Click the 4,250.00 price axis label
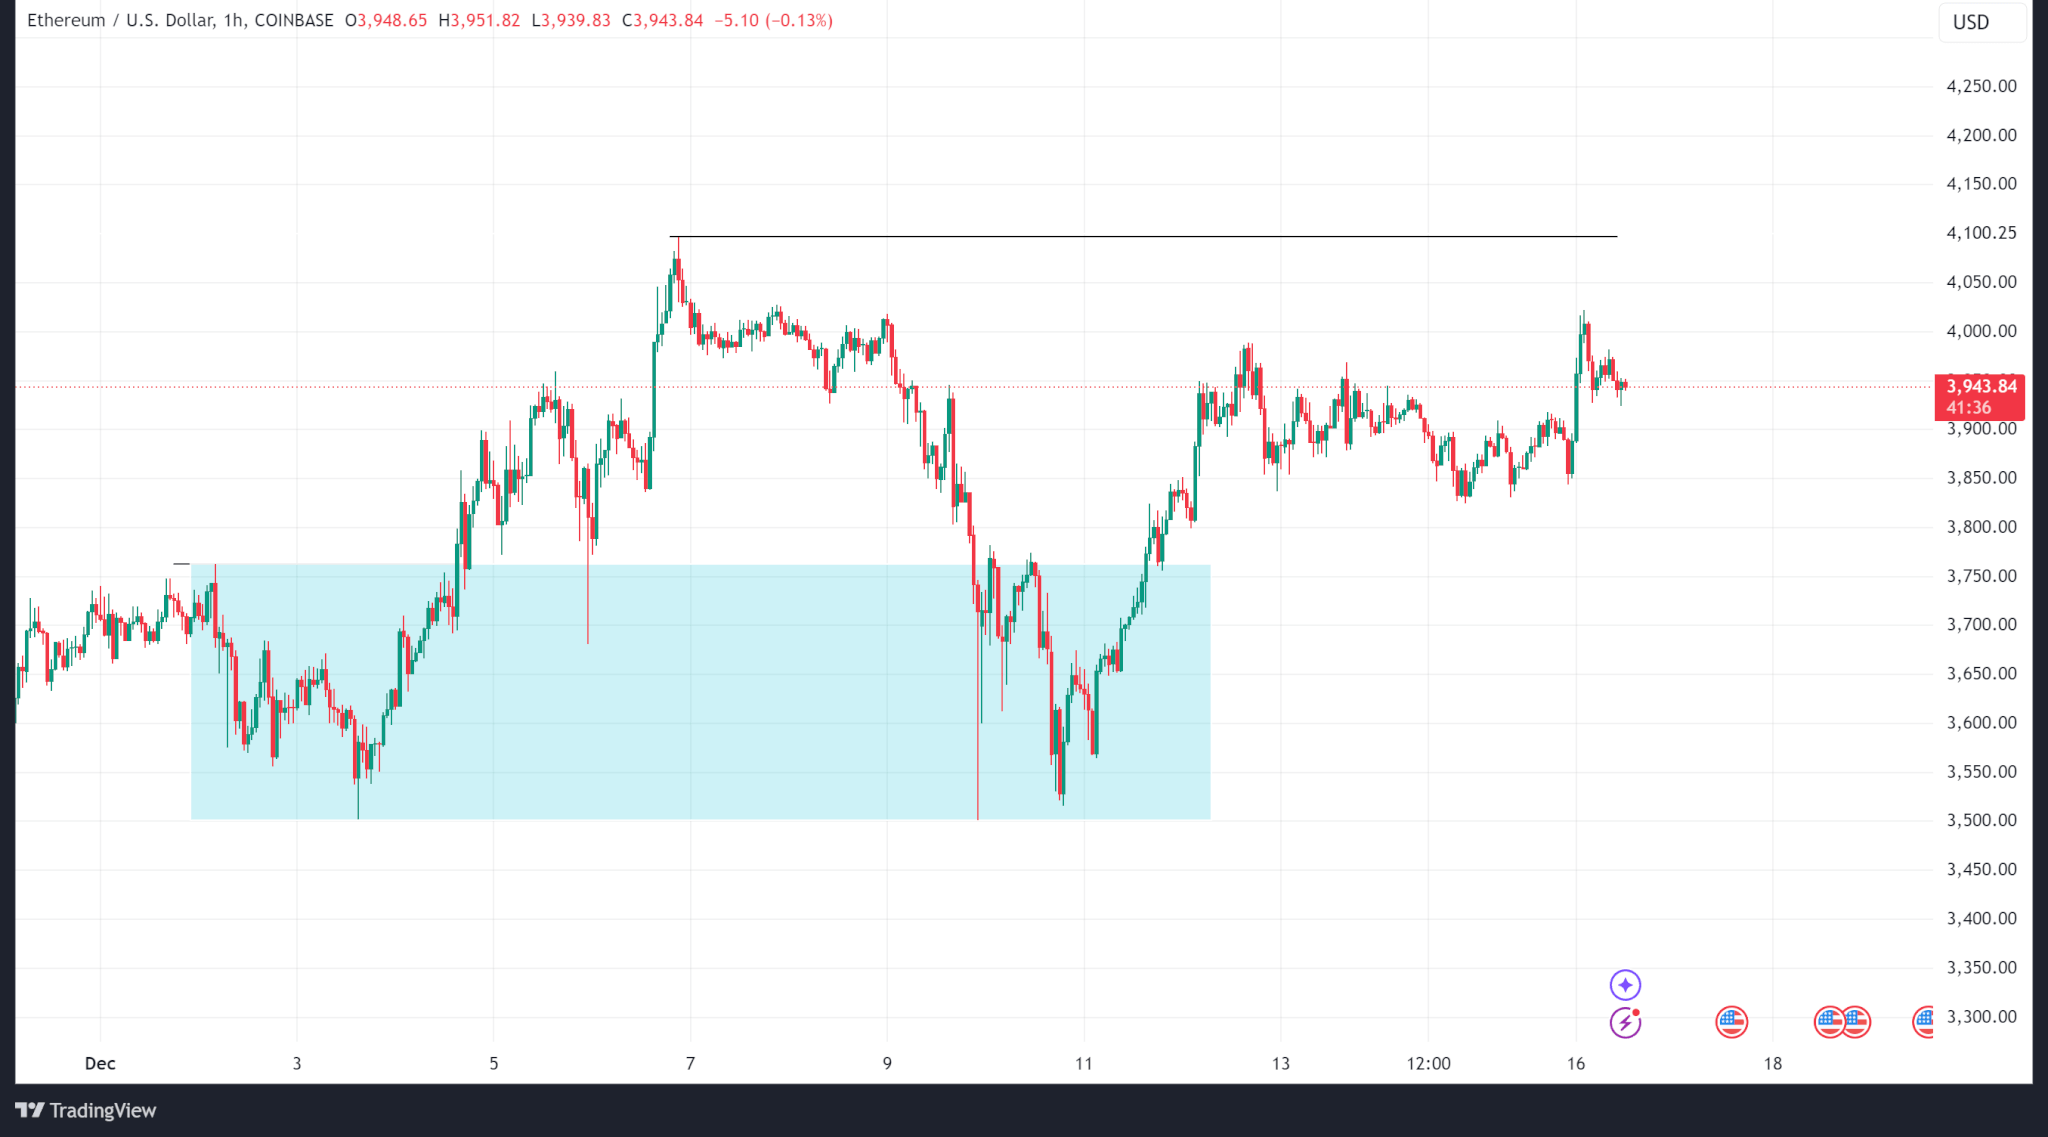 [1981, 86]
